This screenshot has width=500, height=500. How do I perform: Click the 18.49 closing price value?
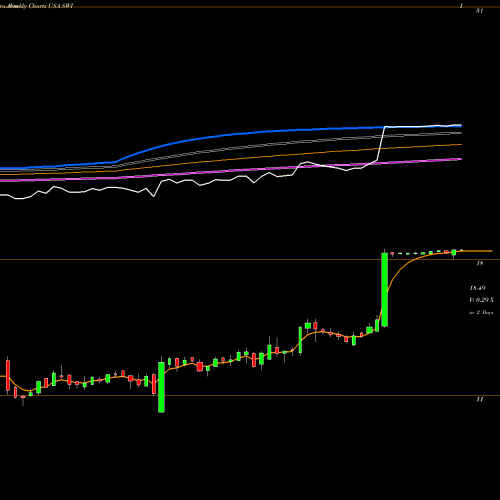pos(477,288)
